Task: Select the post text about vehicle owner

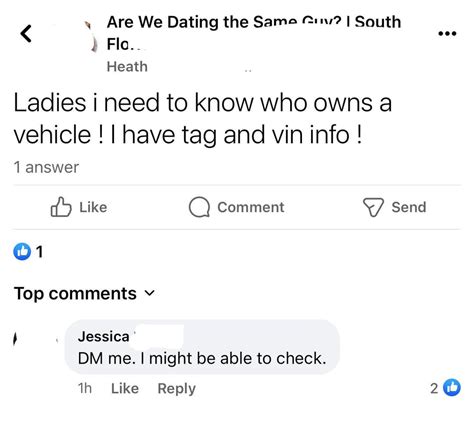Action: click(x=203, y=119)
